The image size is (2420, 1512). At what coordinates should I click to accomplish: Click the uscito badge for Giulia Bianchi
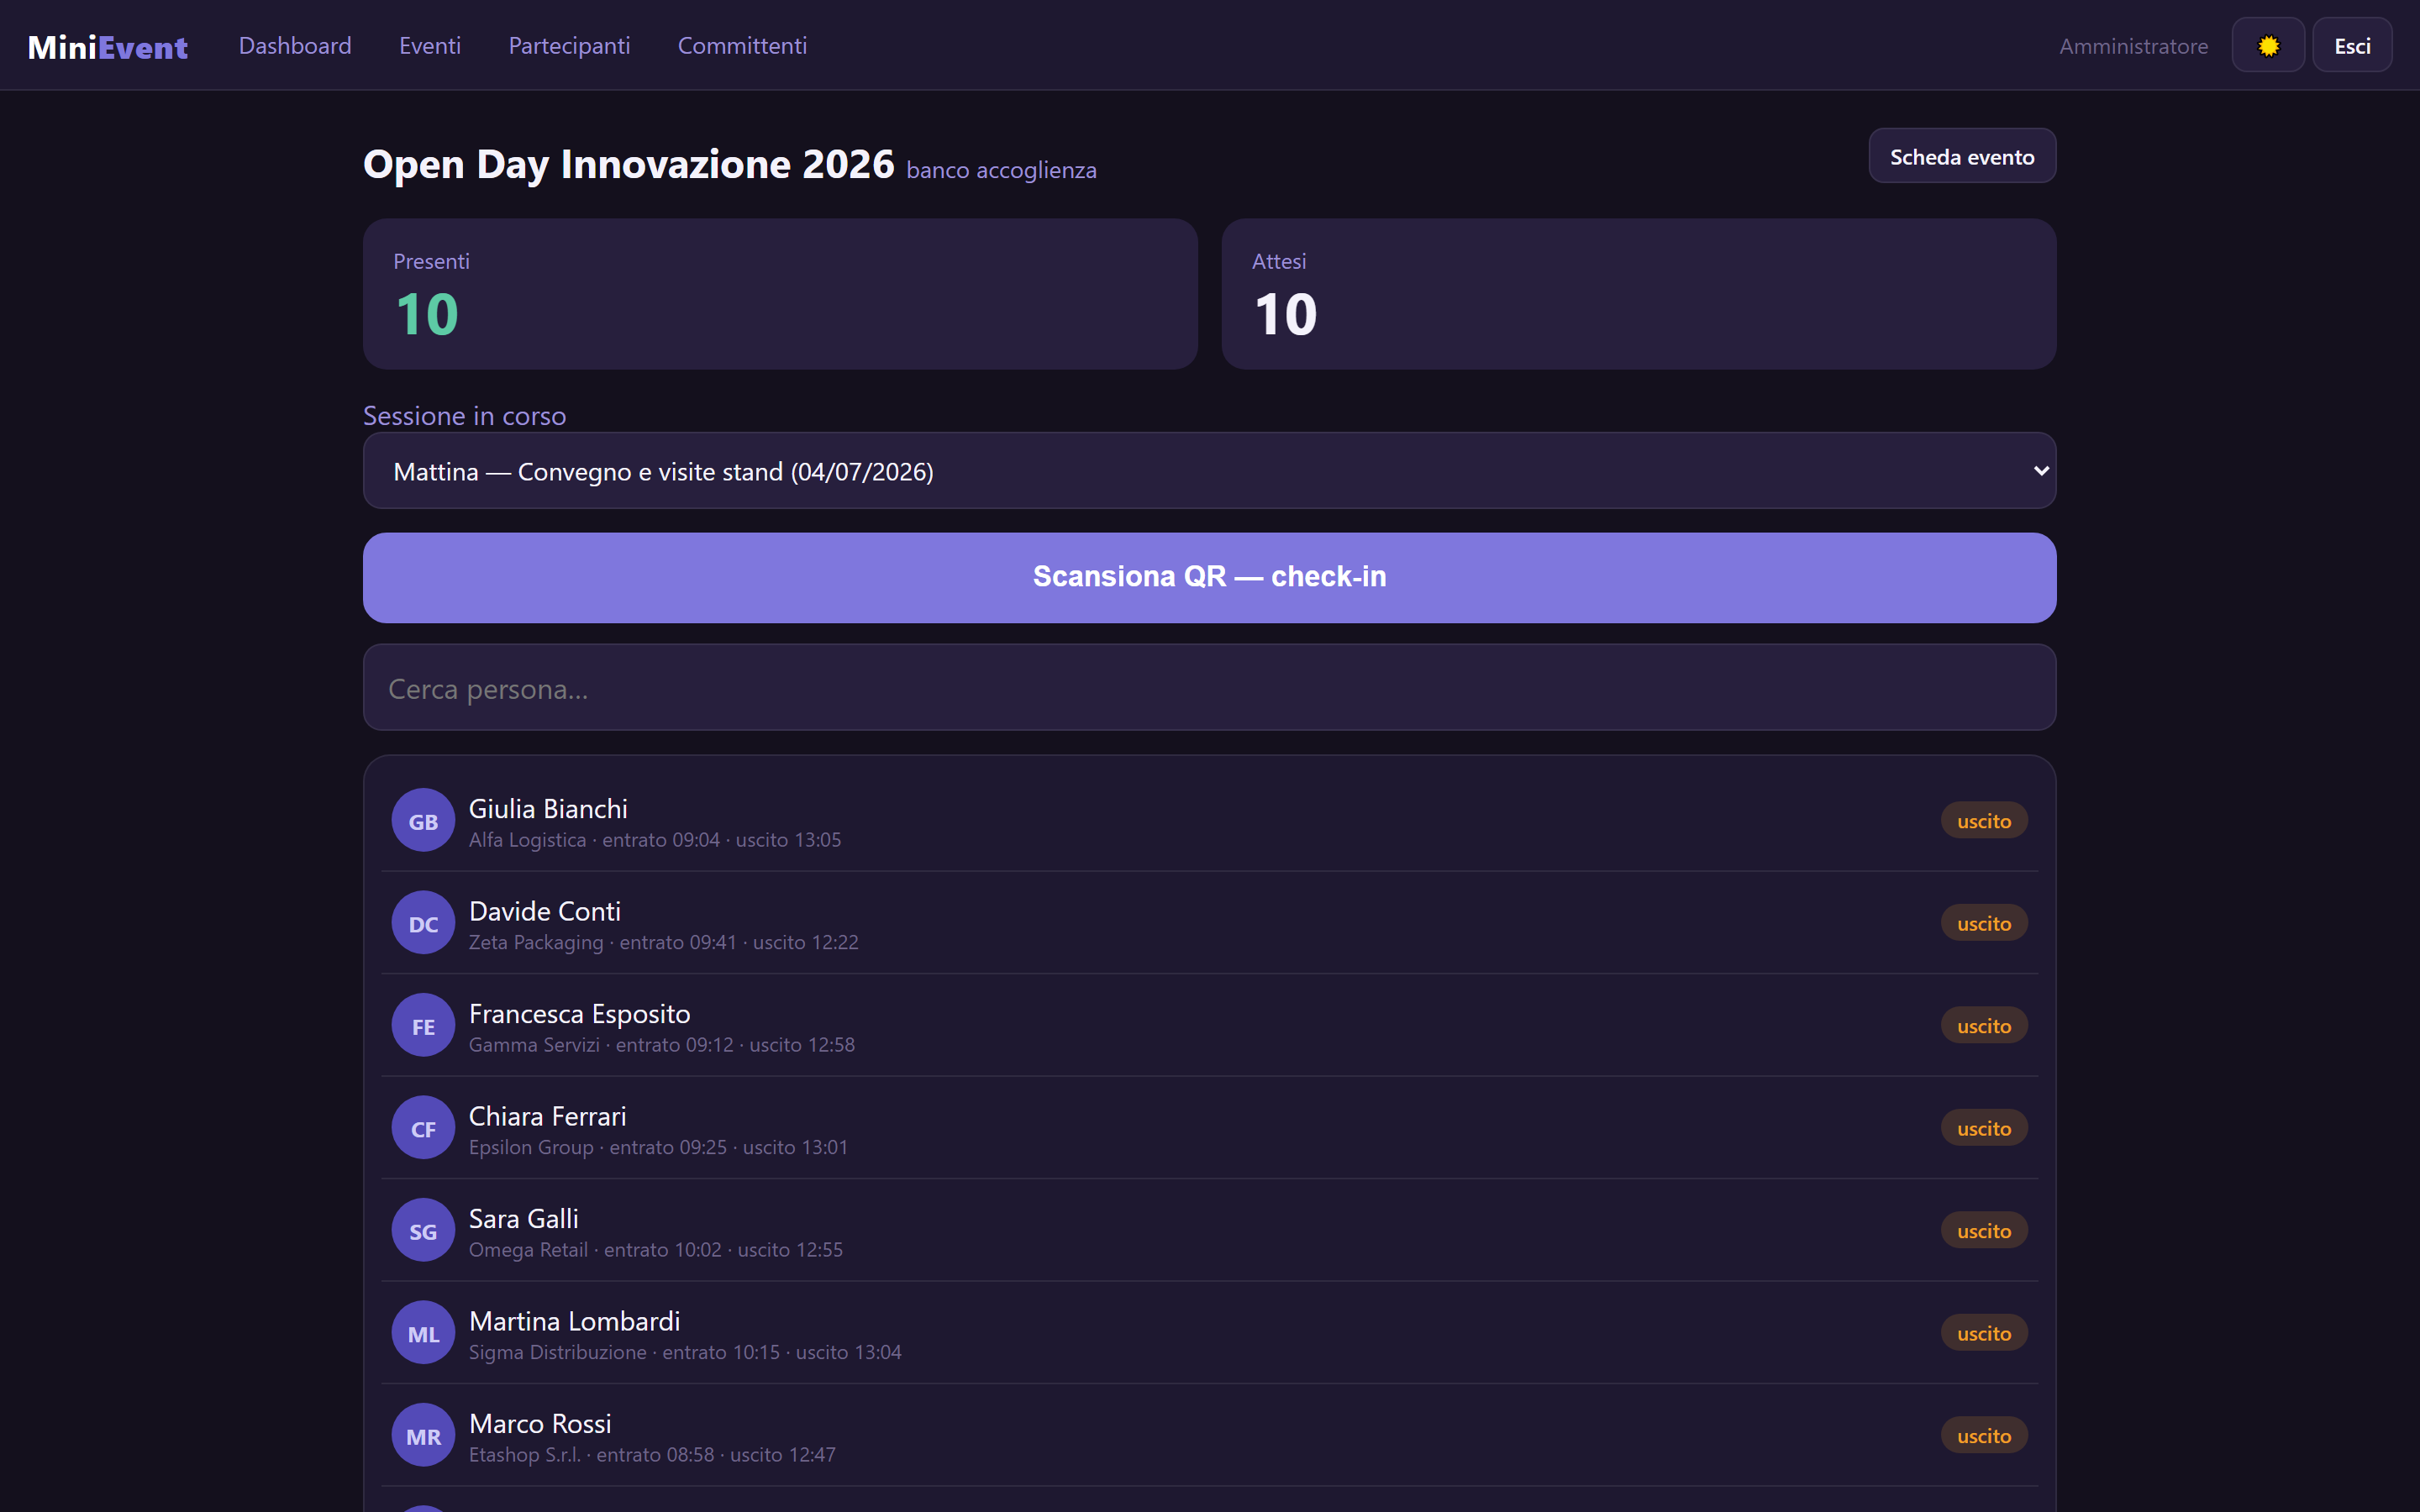tap(1983, 821)
